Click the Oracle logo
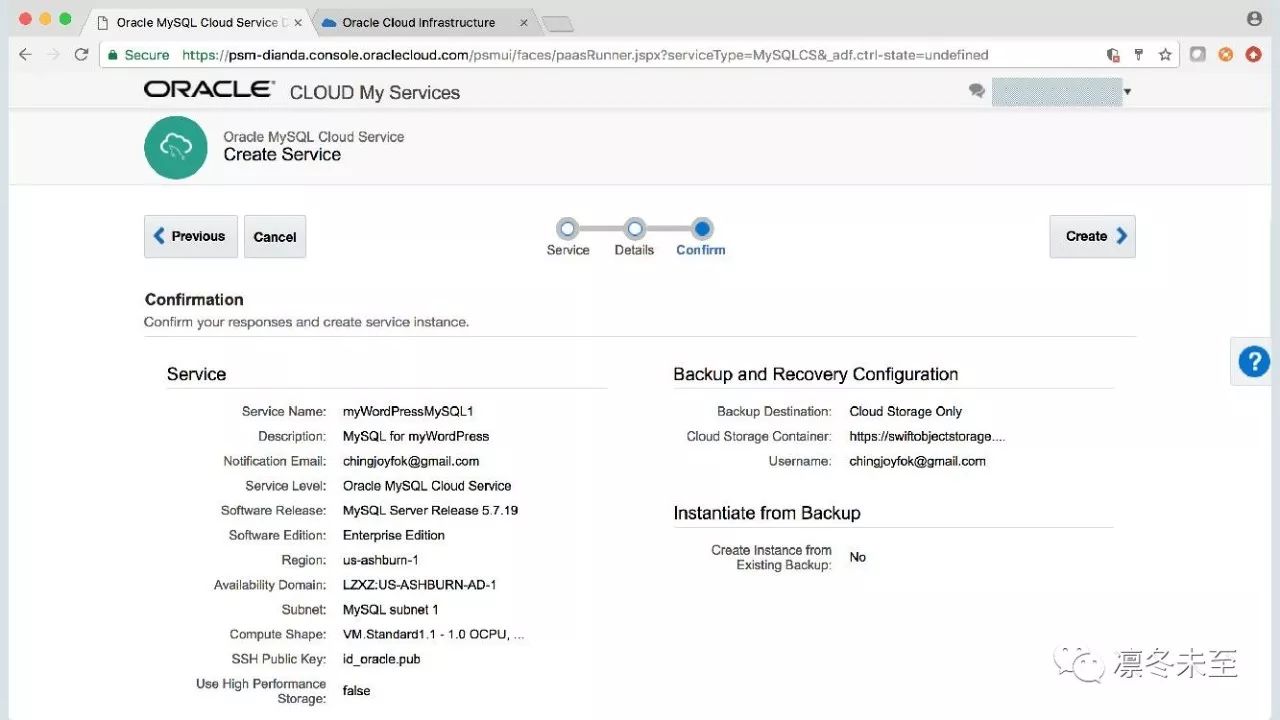 point(209,90)
